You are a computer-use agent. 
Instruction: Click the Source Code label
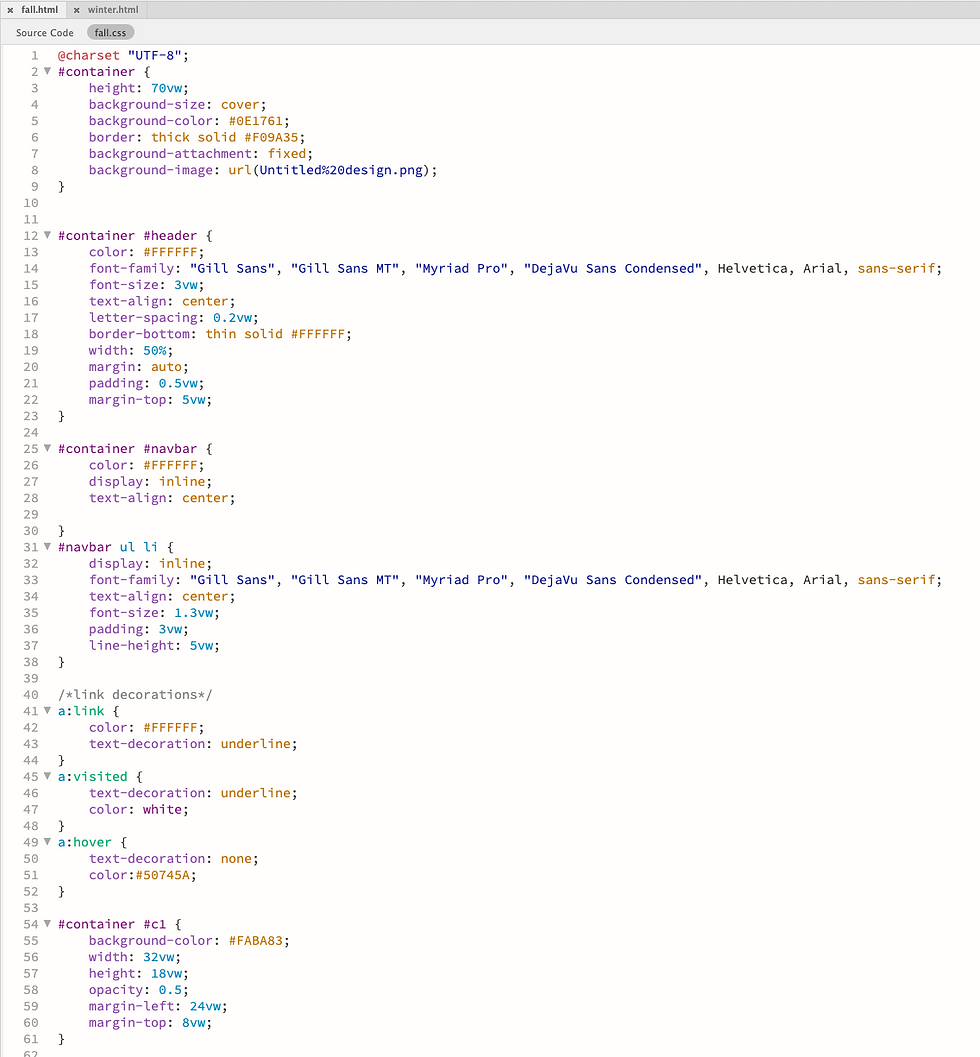pos(44,31)
